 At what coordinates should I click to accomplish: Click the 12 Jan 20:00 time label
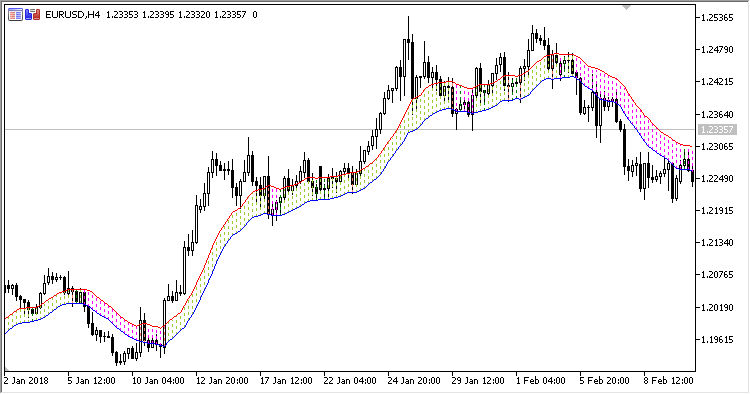coord(222,381)
